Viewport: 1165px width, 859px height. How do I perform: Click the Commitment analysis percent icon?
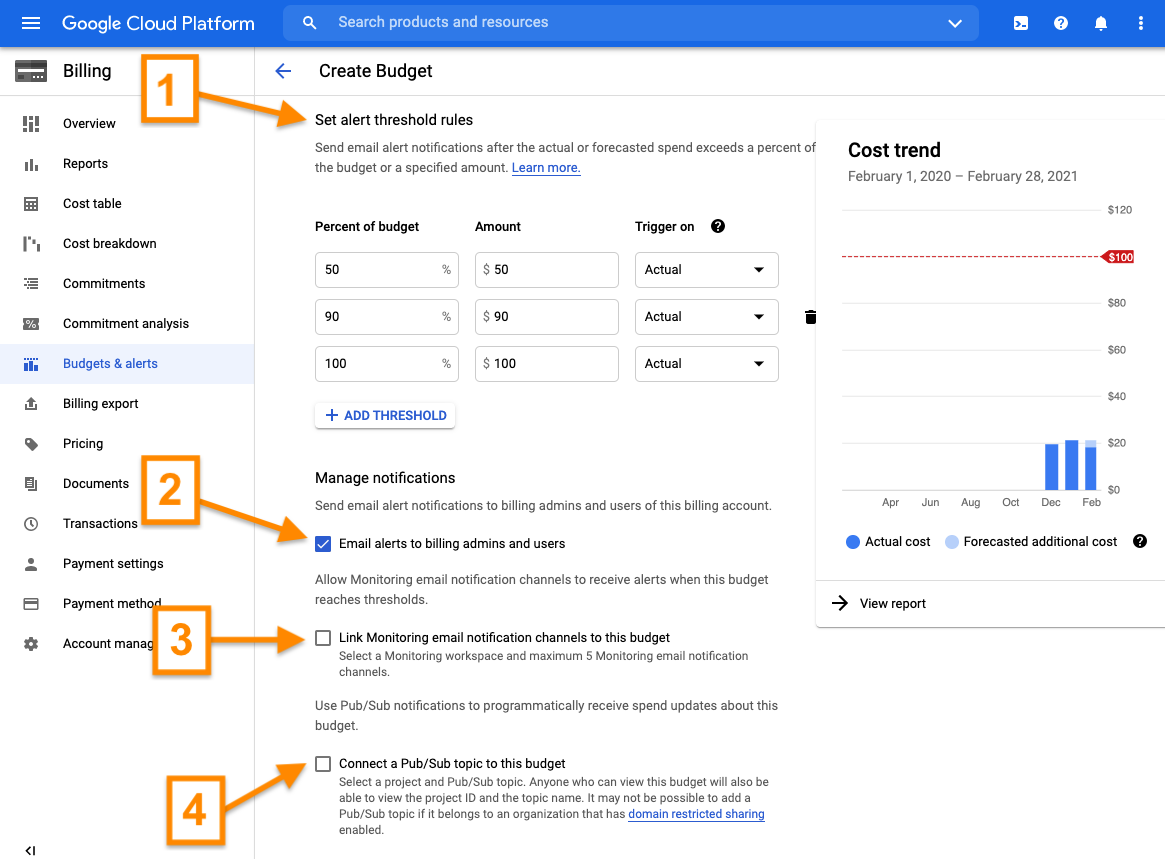[31, 324]
